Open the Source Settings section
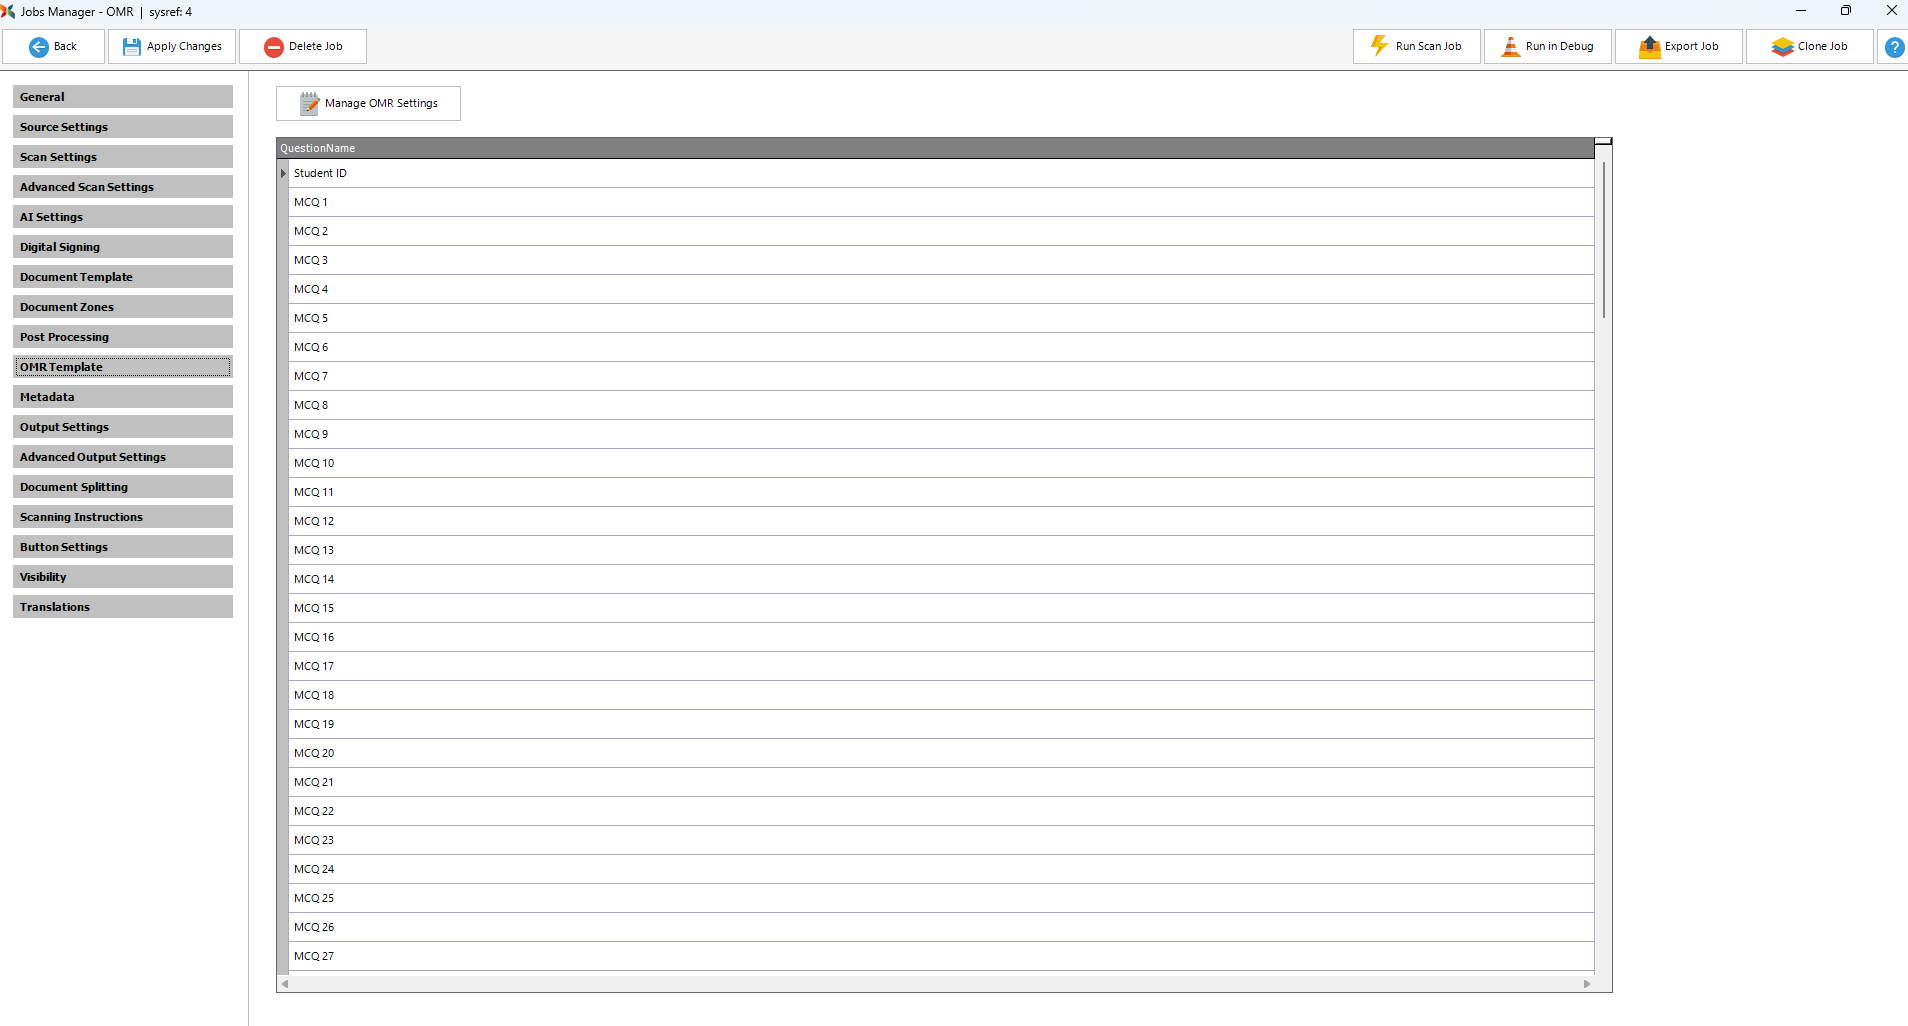1908x1026 pixels. click(123, 127)
